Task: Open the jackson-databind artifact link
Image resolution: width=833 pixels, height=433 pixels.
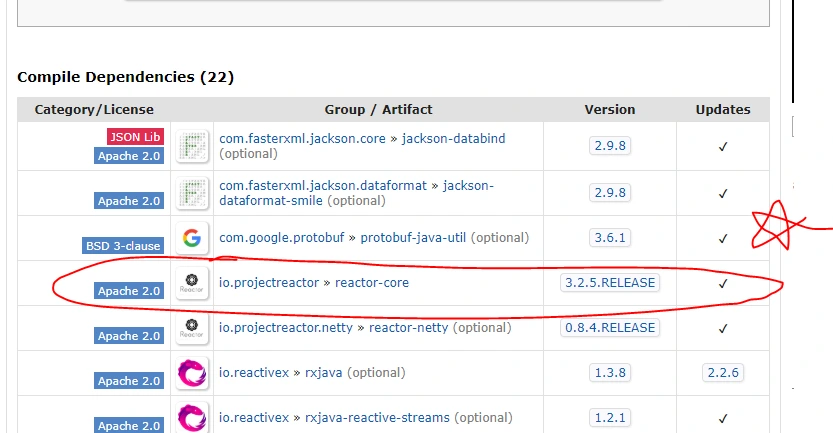Action: 454,139
